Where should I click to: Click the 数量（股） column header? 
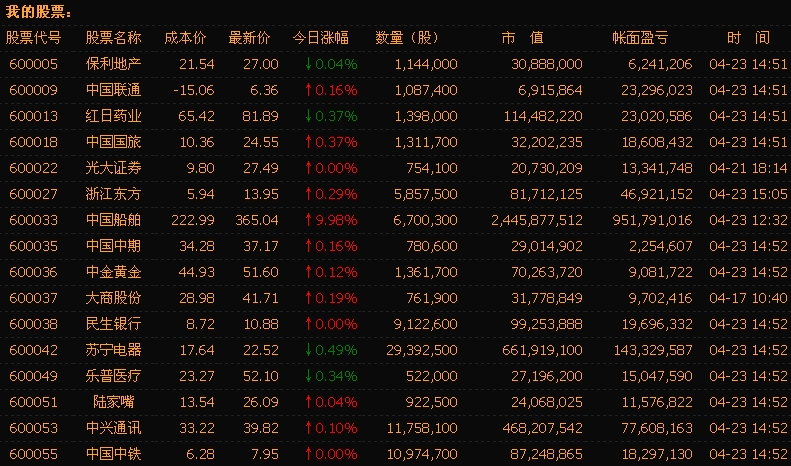408,38
